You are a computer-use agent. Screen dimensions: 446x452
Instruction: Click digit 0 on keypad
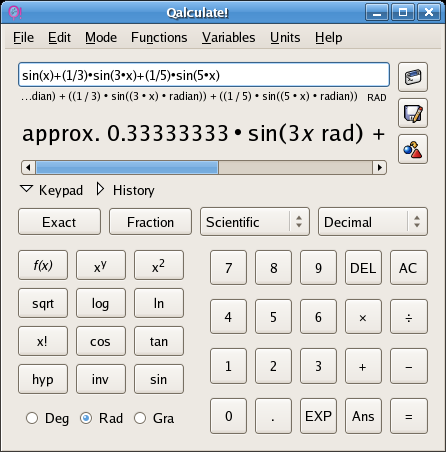point(228,416)
